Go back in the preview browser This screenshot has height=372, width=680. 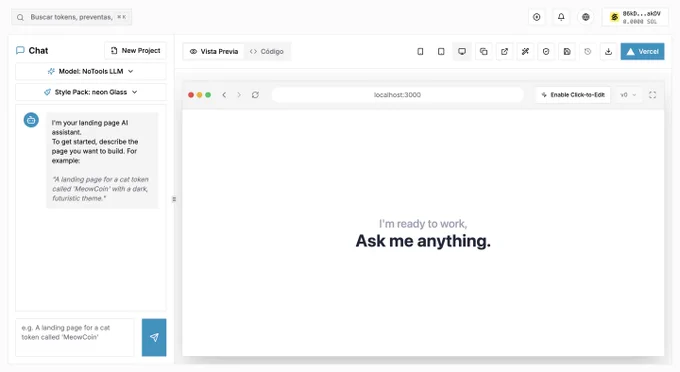click(x=224, y=95)
